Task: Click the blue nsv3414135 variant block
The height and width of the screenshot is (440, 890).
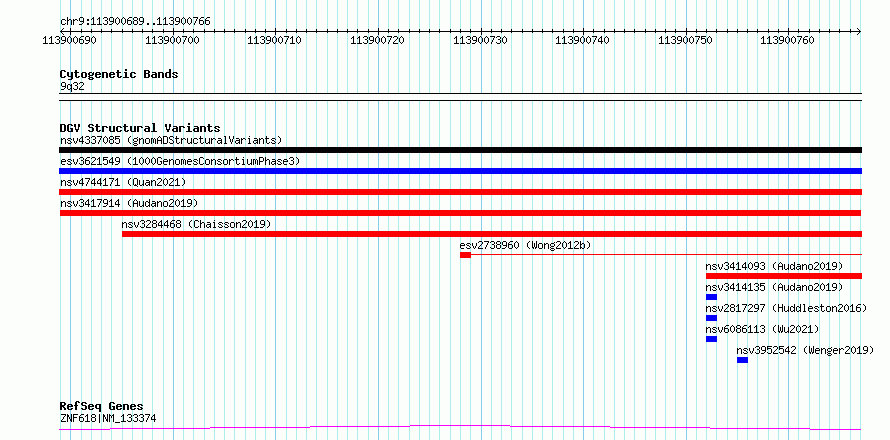Action: click(x=711, y=297)
